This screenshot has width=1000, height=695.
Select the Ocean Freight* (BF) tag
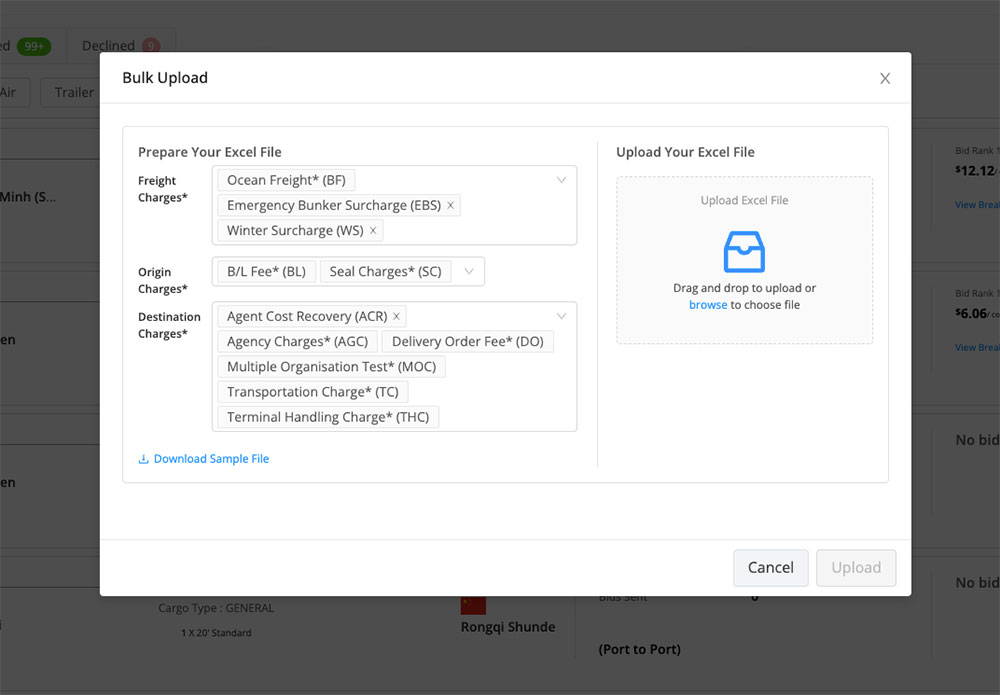[286, 180]
